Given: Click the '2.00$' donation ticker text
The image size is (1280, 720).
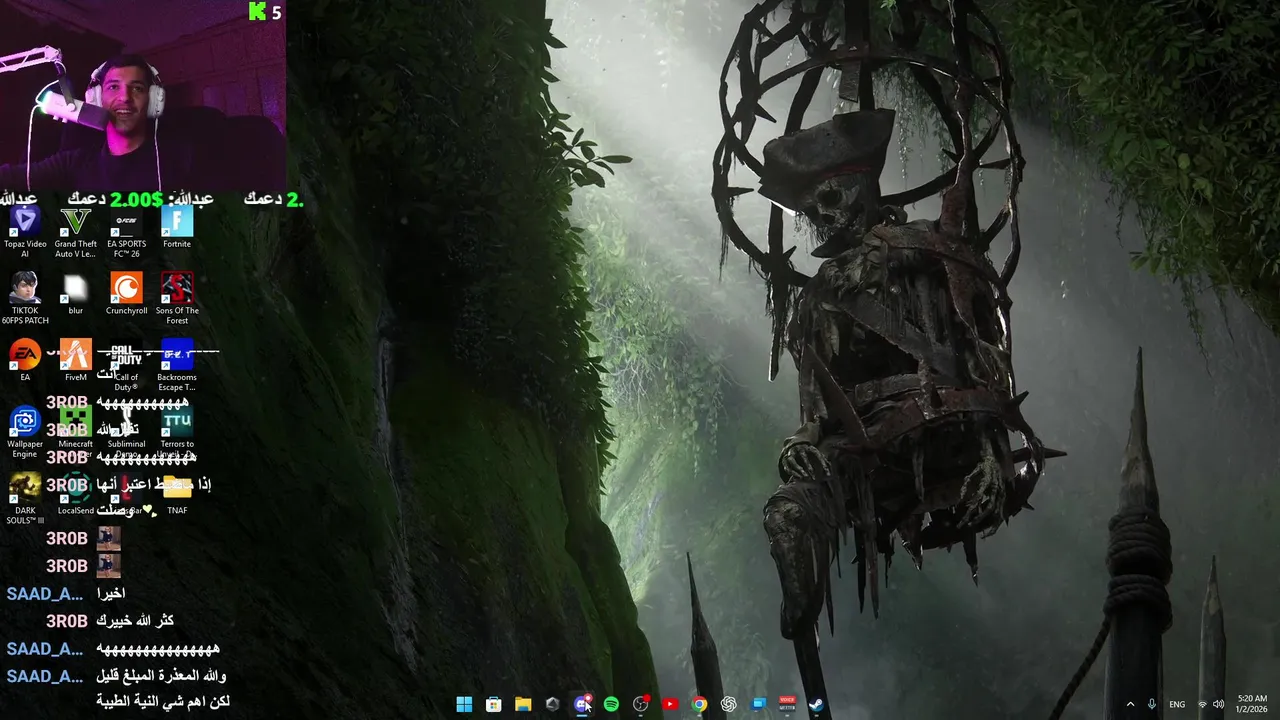Looking at the screenshot, I should (x=136, y=199).
